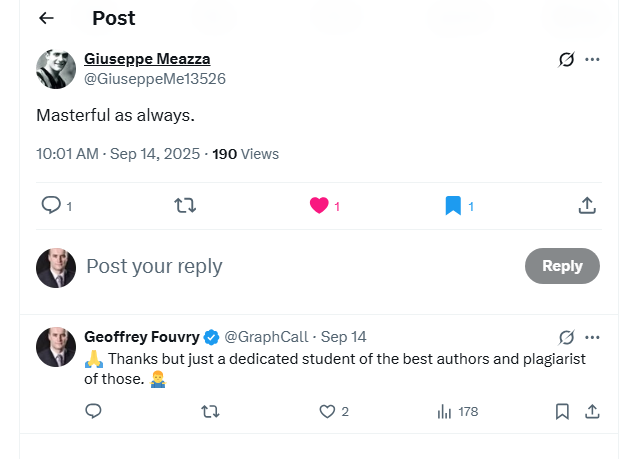622x459 pixels.
Task: Click Grok icon on Geoffrey Fouvry's reply
Action: pos(567,337)
